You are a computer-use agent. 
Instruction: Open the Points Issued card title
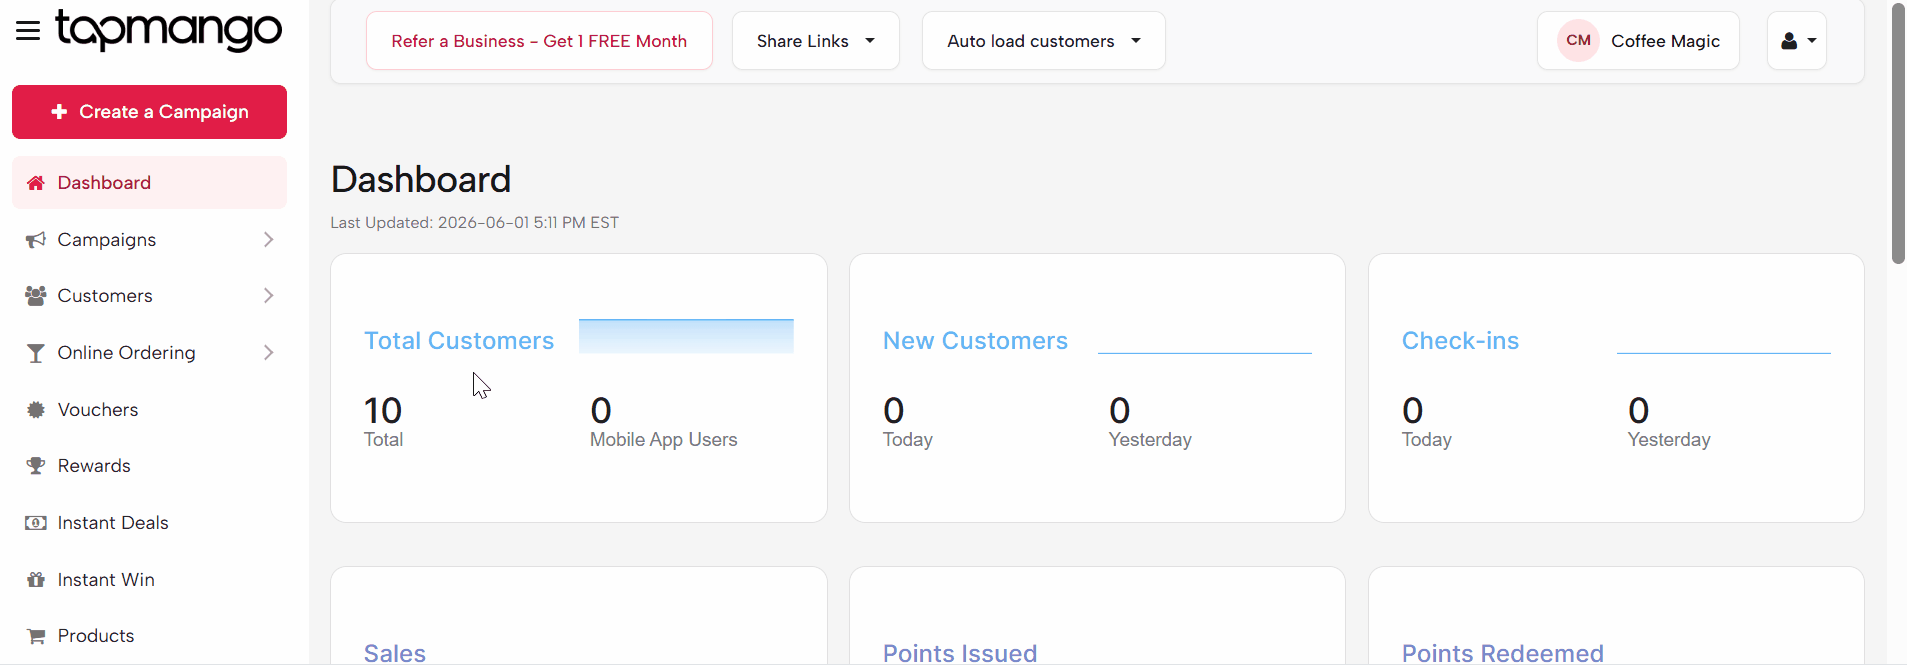(960, 653)
